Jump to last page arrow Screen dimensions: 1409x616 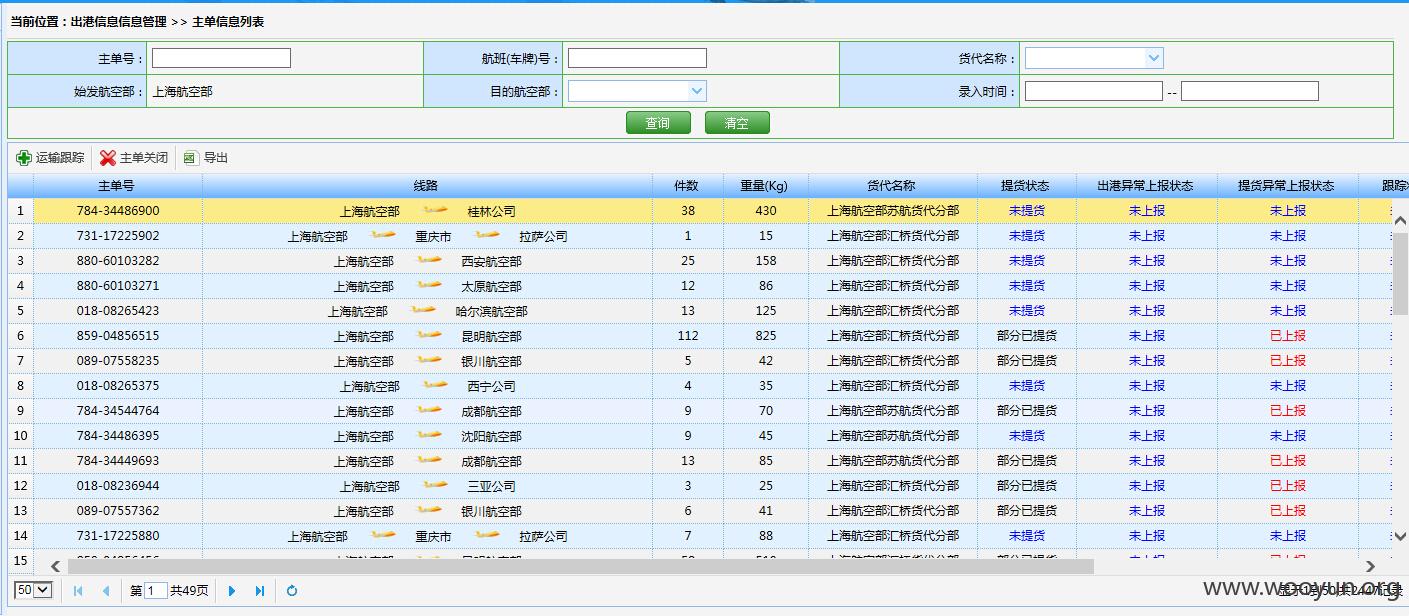[x=260, y=591]
